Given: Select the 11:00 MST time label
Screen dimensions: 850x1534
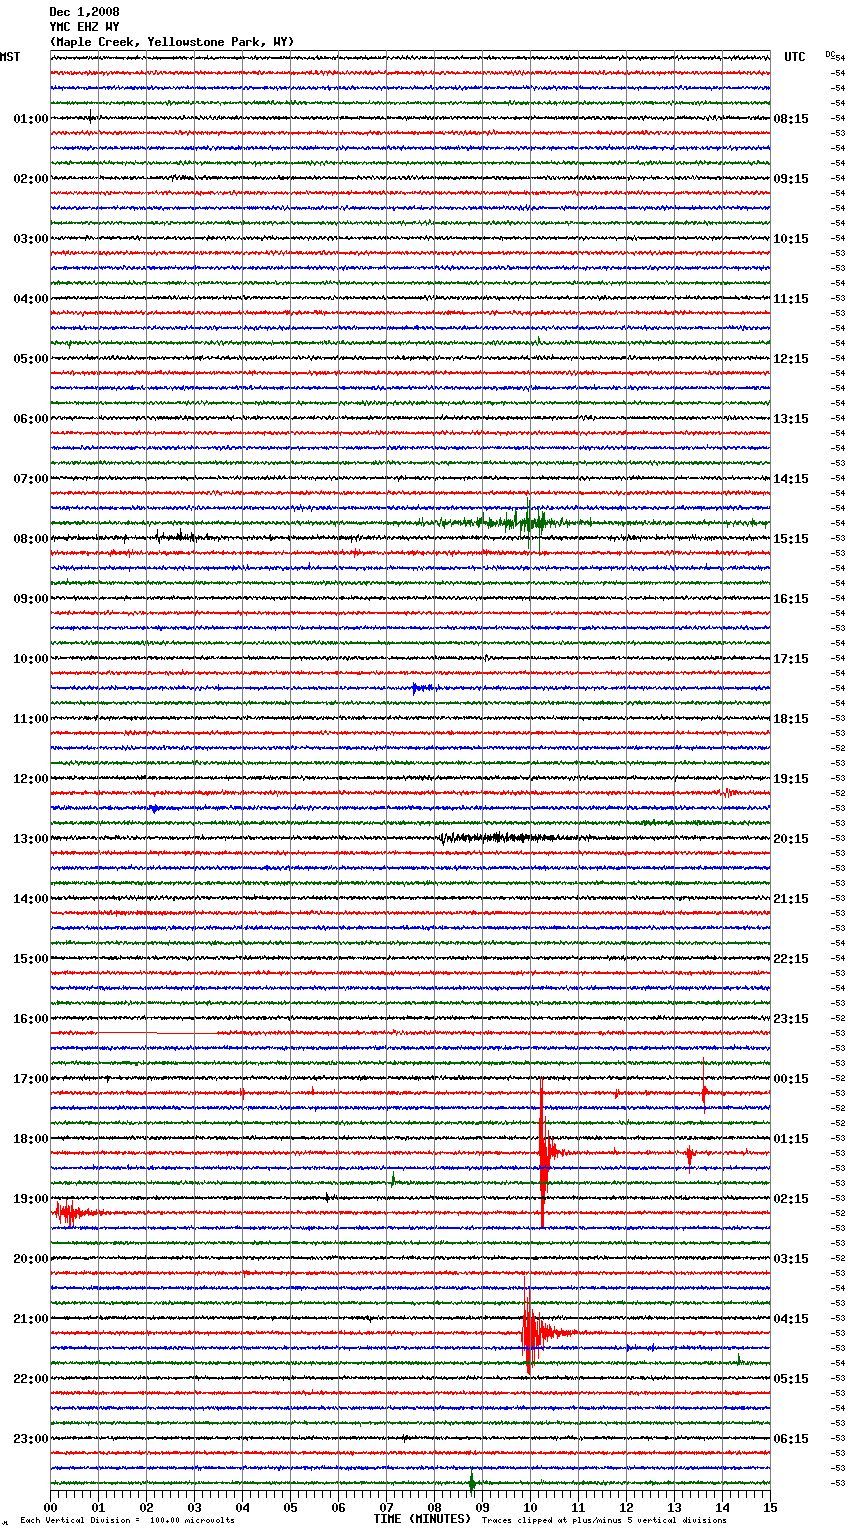Looking at the screenshot, I should [x=31, y=719].
